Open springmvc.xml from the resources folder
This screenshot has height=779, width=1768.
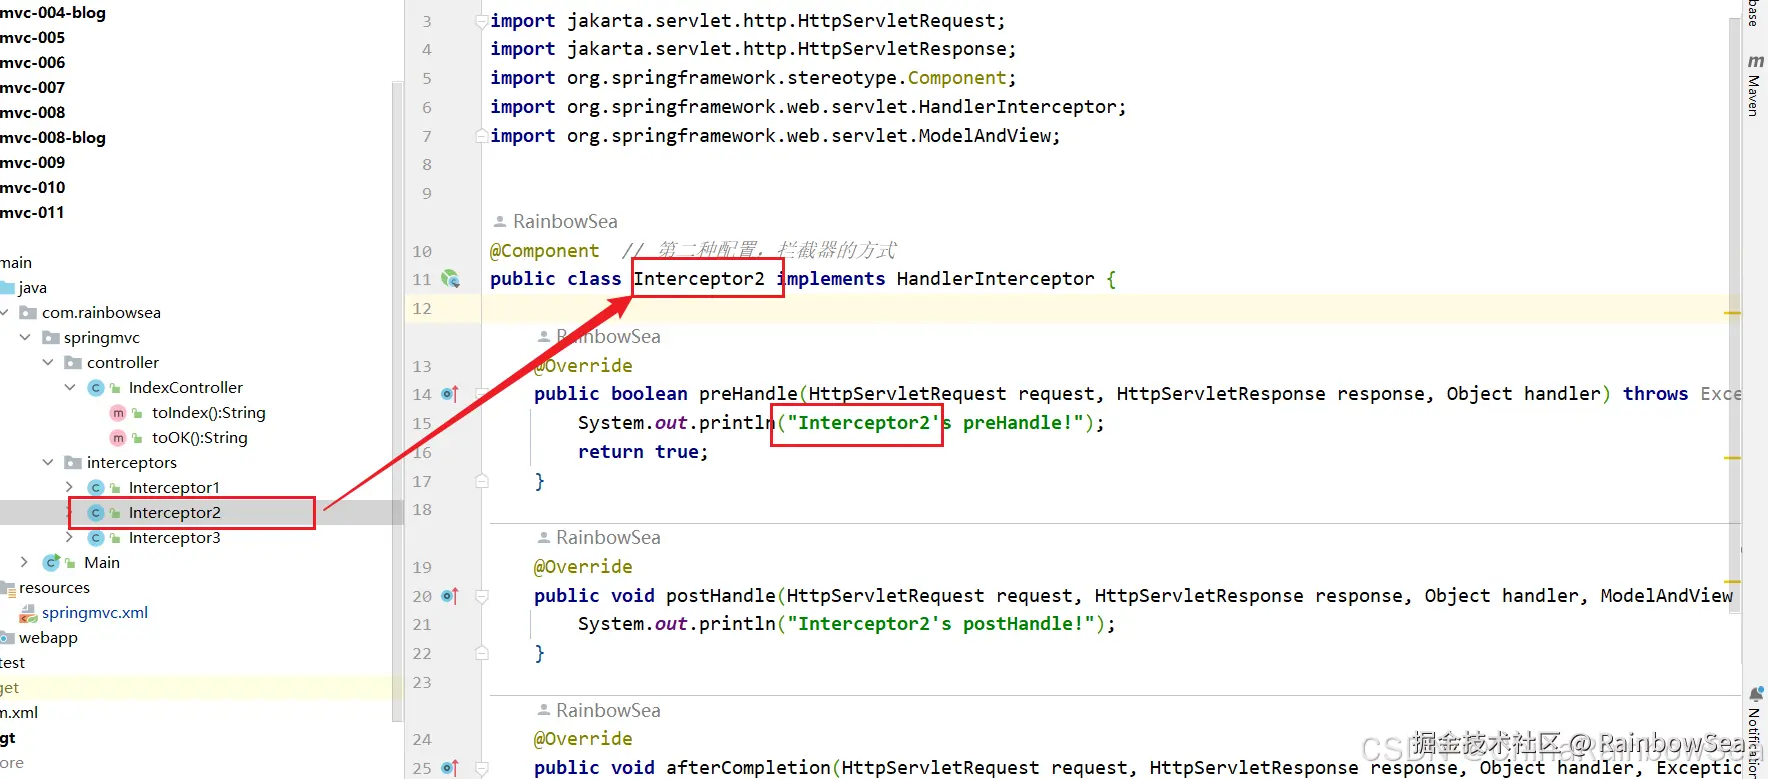coord(95,613)
